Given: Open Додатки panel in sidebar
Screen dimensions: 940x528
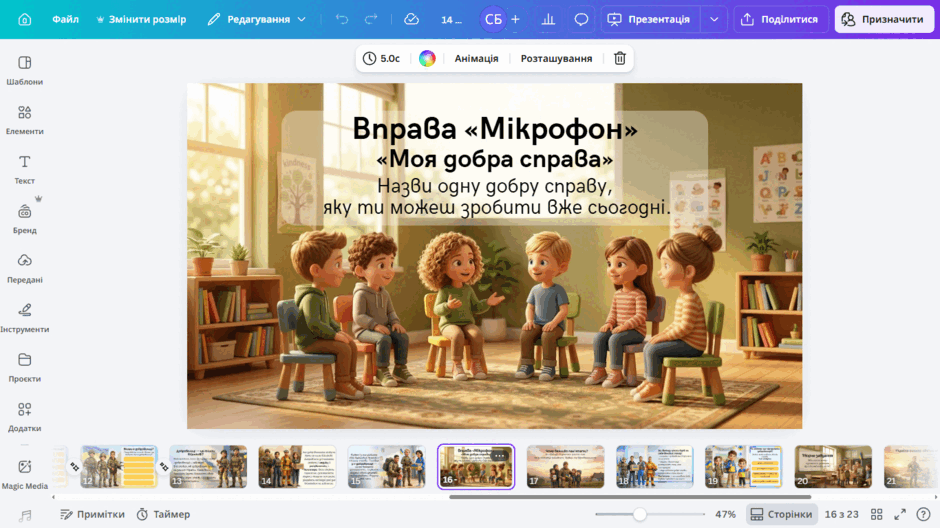Looking at the screenshot, I should (25, 417).
